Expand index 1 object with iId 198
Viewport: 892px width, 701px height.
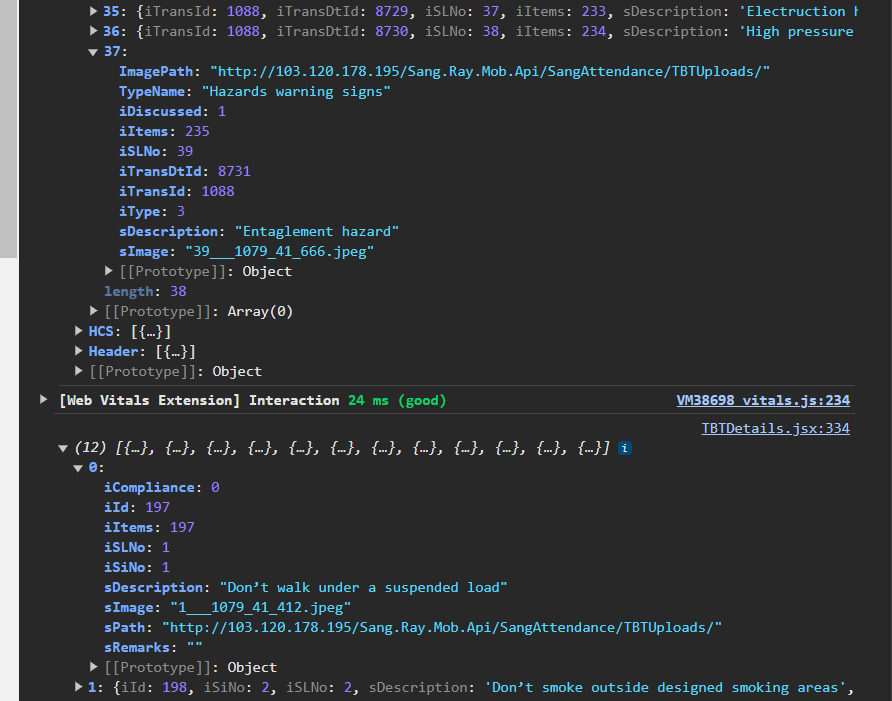(x=79, y=687)
